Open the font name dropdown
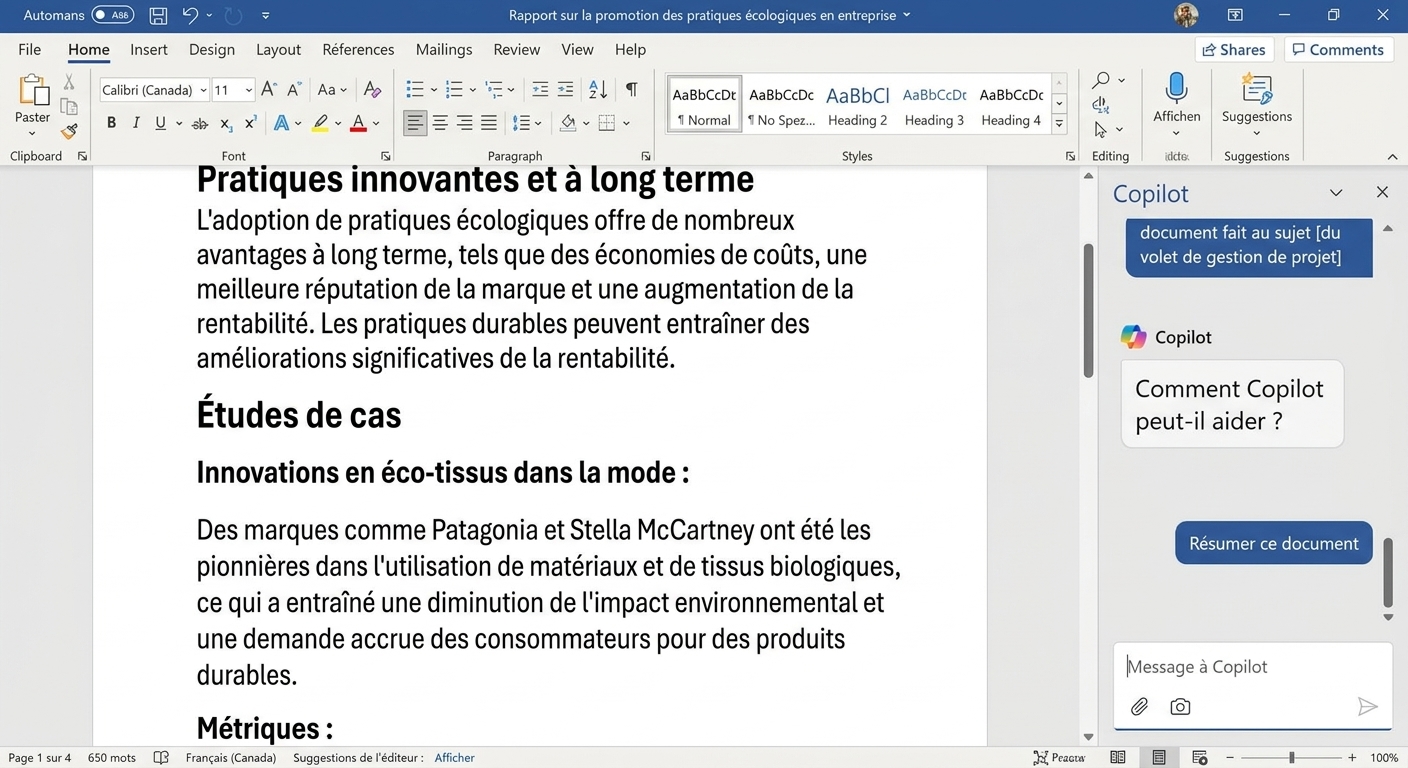 click(x=203, y=90)
